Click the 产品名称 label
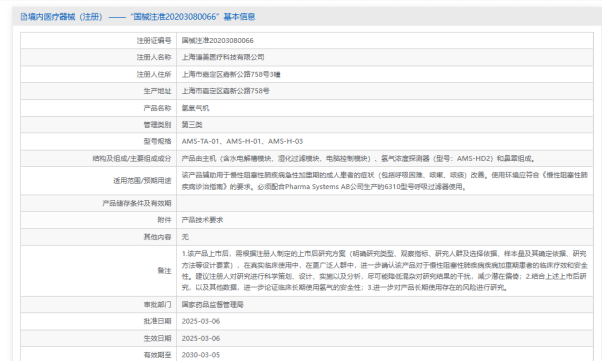Viewport: 602px width, 361px height. click(x=157, y=108)
